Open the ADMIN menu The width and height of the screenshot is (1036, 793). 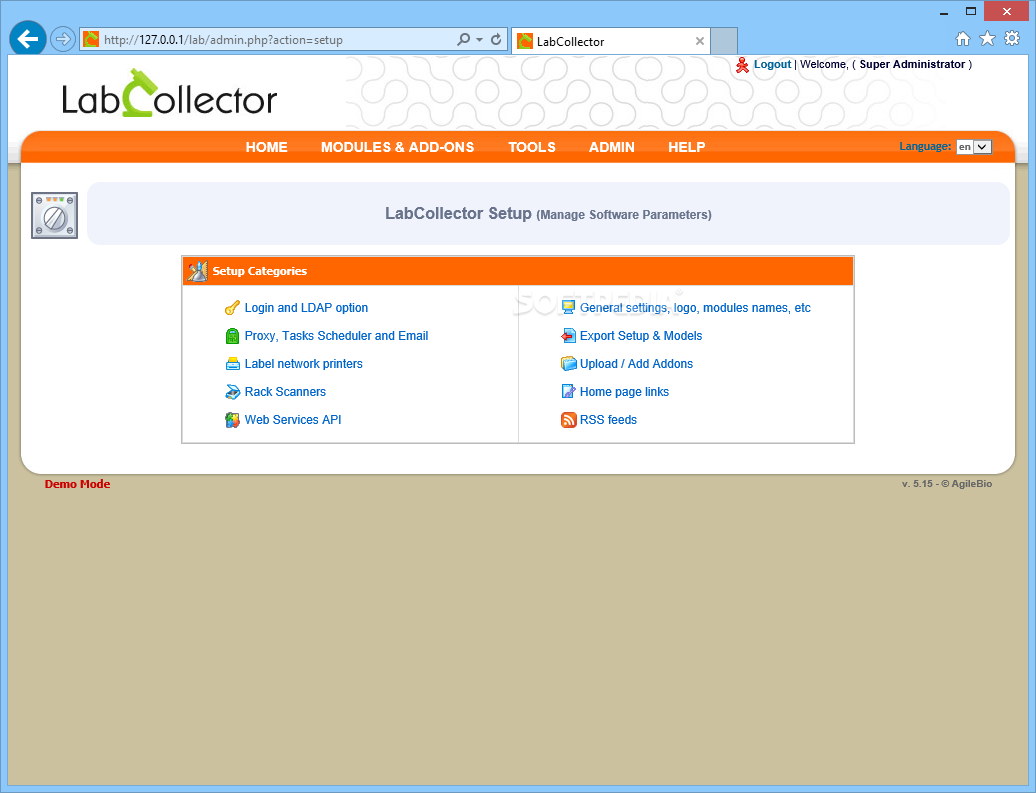click(x=611, y=147)
